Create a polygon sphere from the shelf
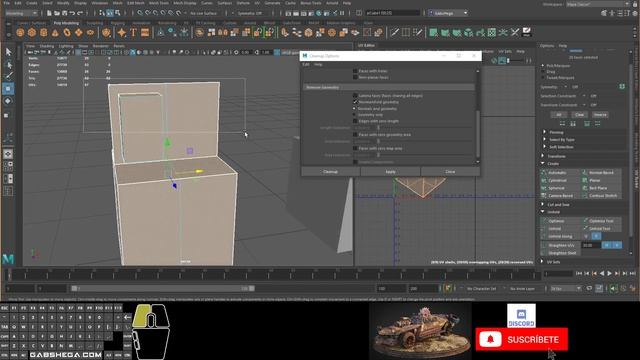Image resolution: width=640 pixels, height=360 pixels. click(20, 33)
